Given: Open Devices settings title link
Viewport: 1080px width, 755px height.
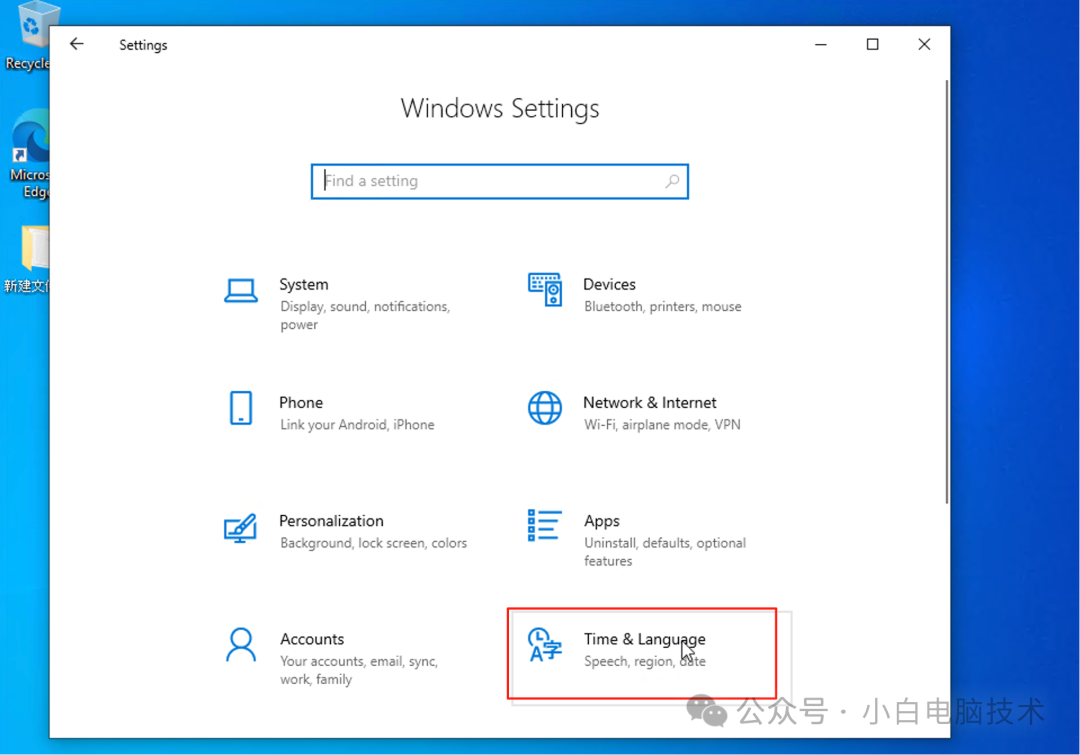Looking at the screenshot, I should point(610,285).
